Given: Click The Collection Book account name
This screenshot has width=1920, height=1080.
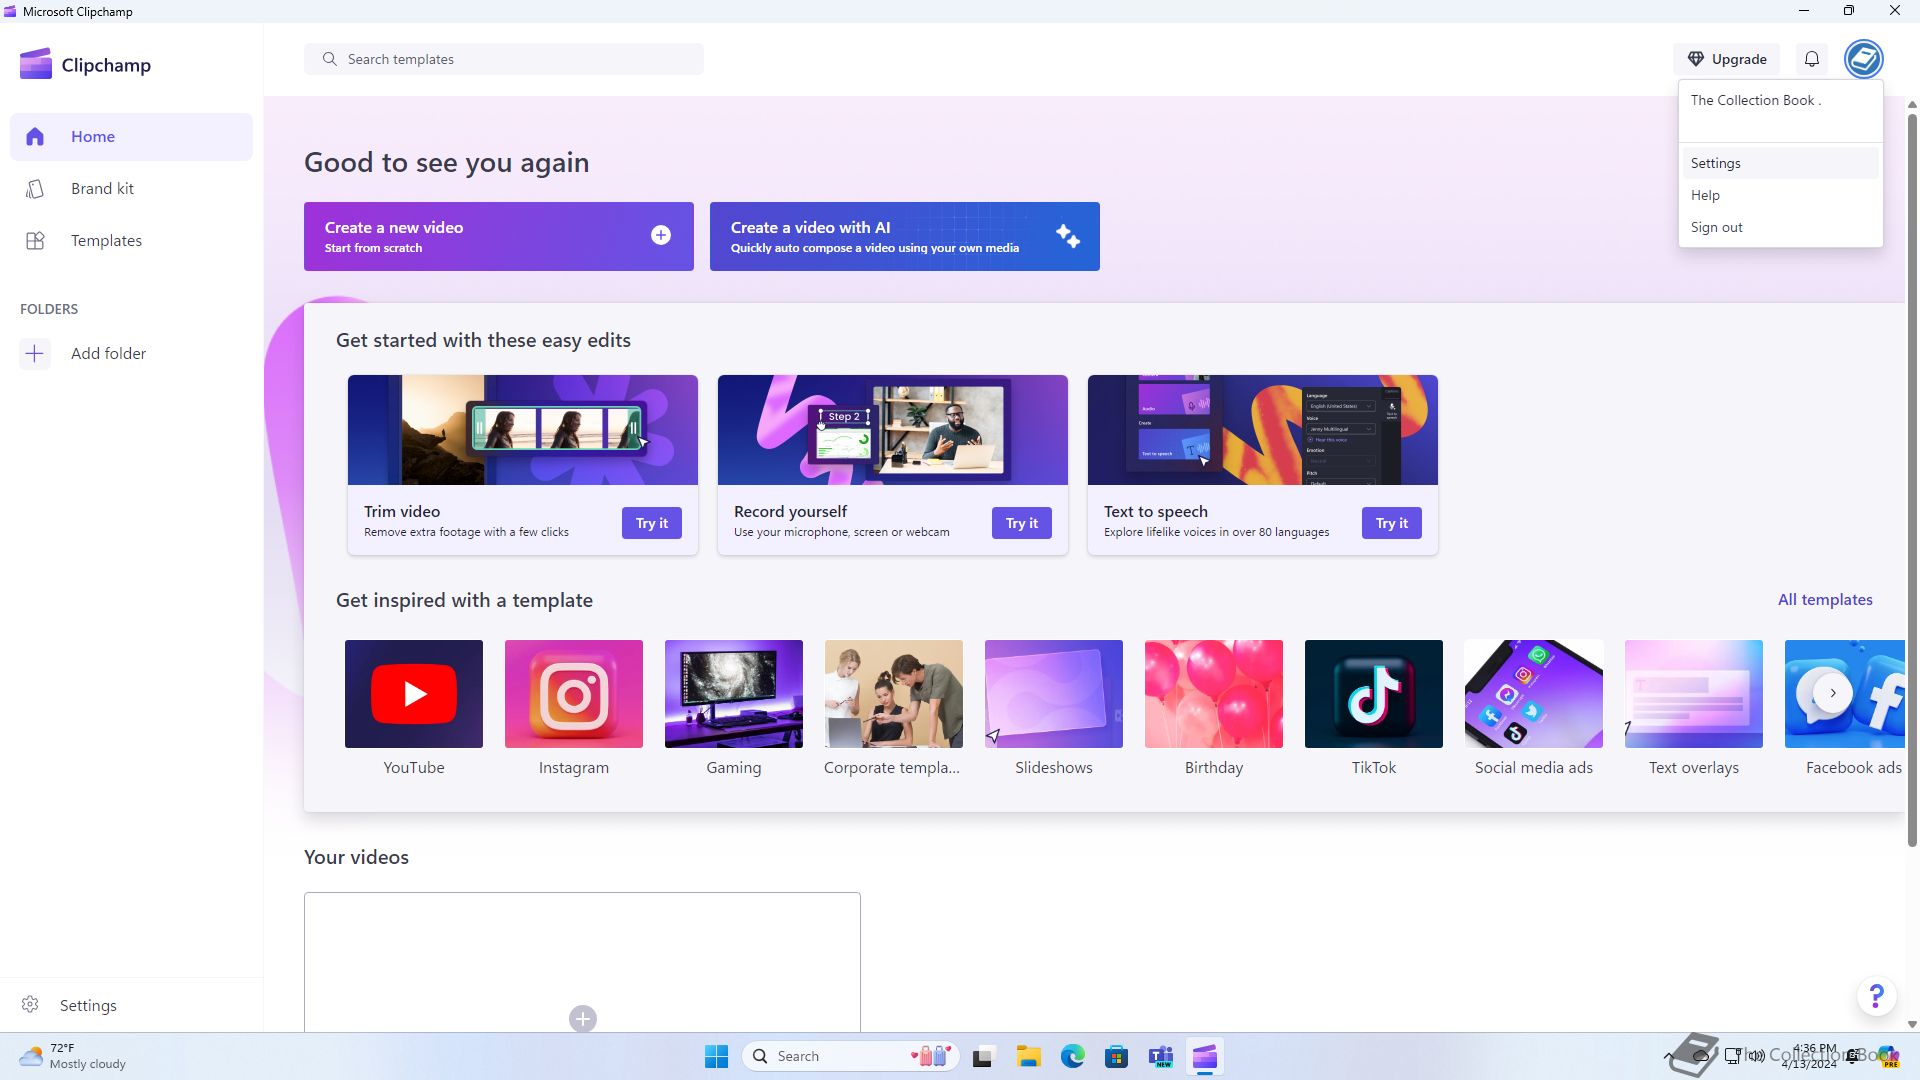Looking at the screenshot, I should click(x=1755, y=100).
